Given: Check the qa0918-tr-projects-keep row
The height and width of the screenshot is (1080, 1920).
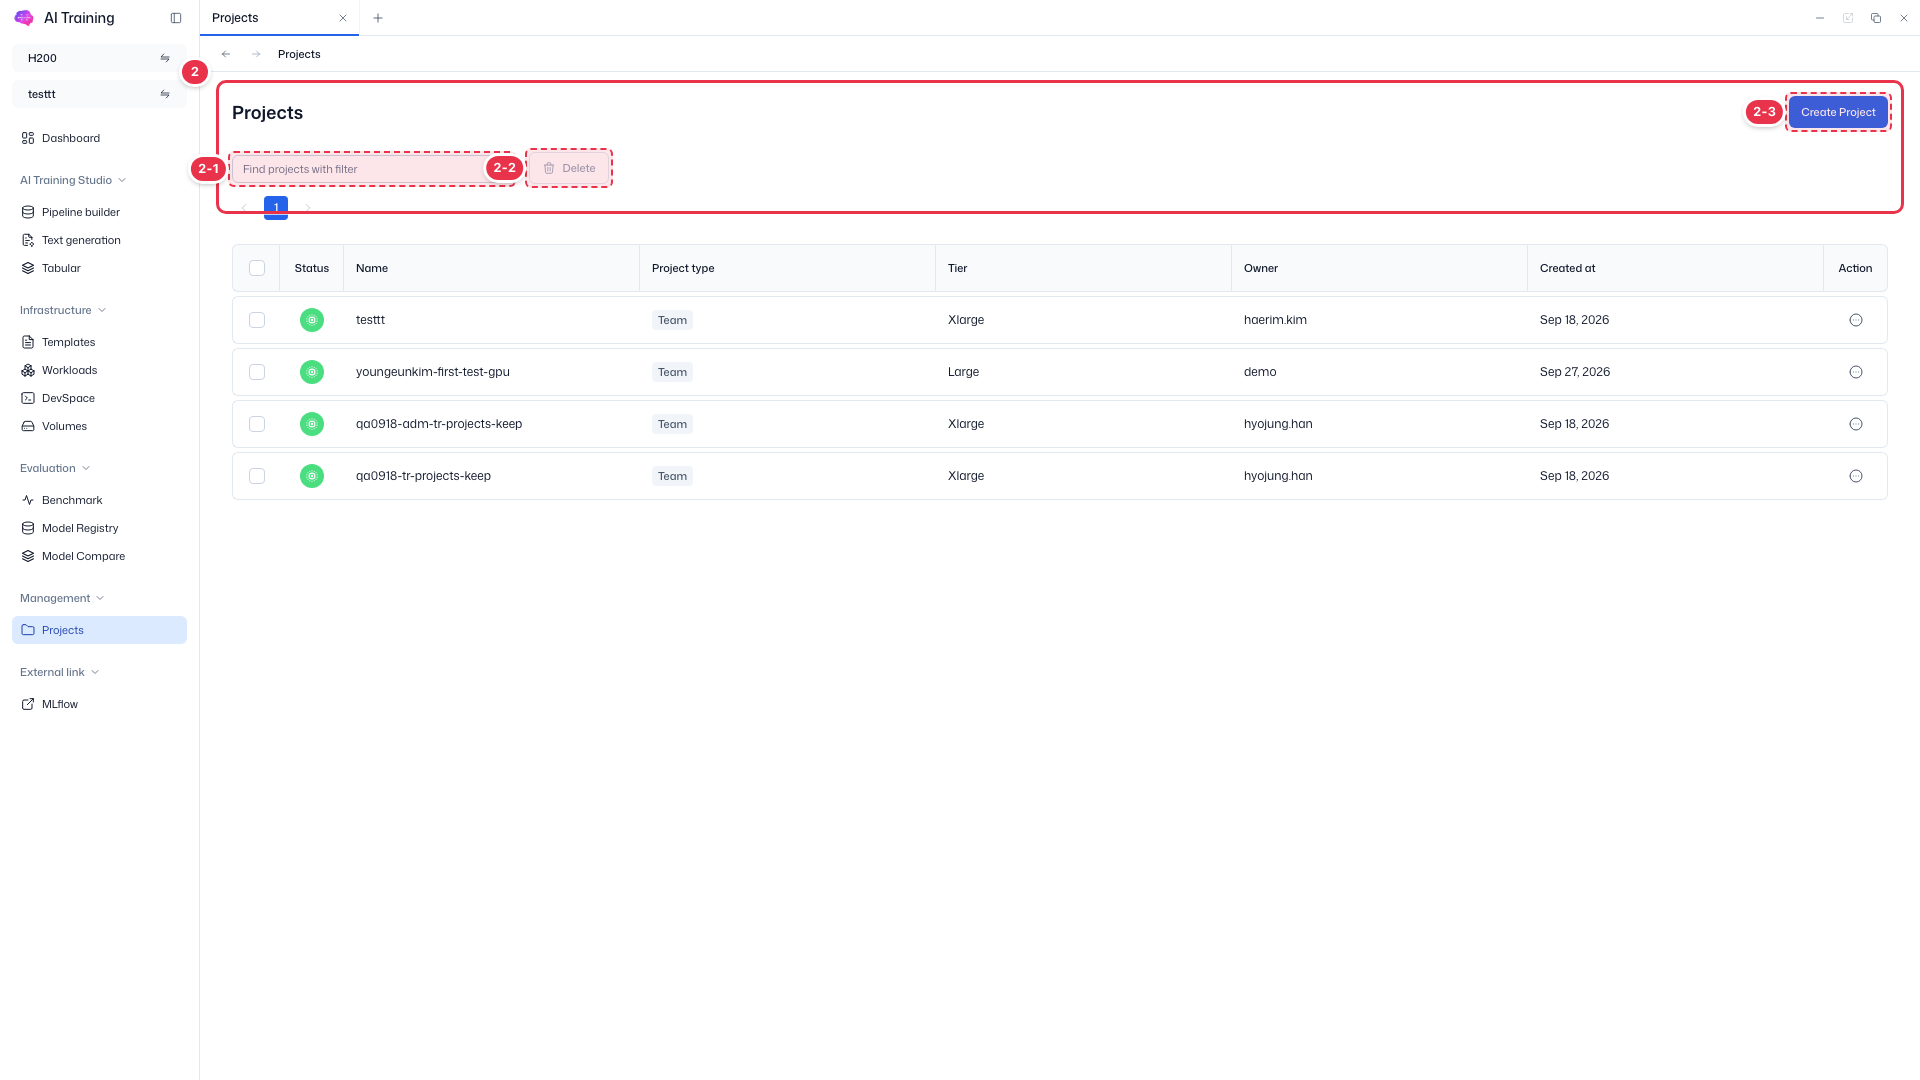Looking at the screenshot, I should coord(257,476).
